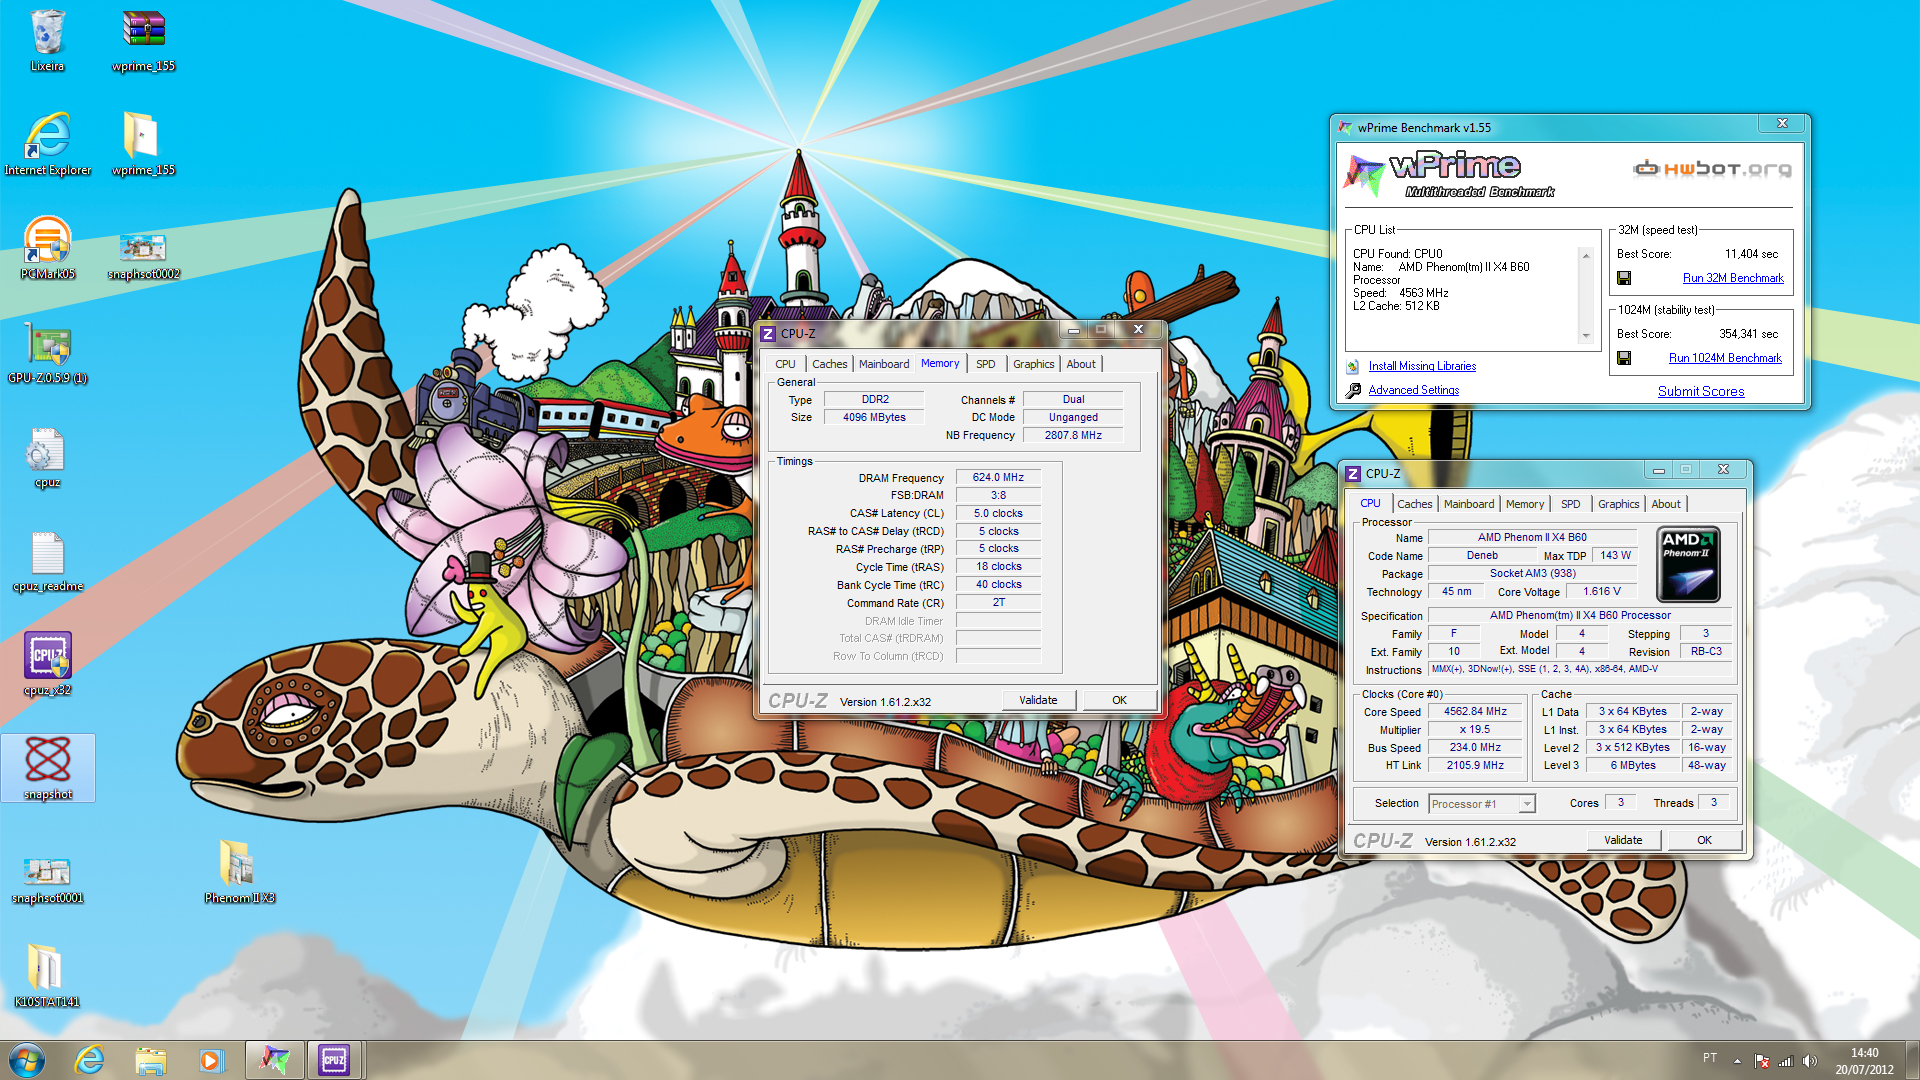Image resolution: width=1920 pixels, height=1080 pixels.
Task: Click the AMD Phenom II logo image
Action: 1688,565
